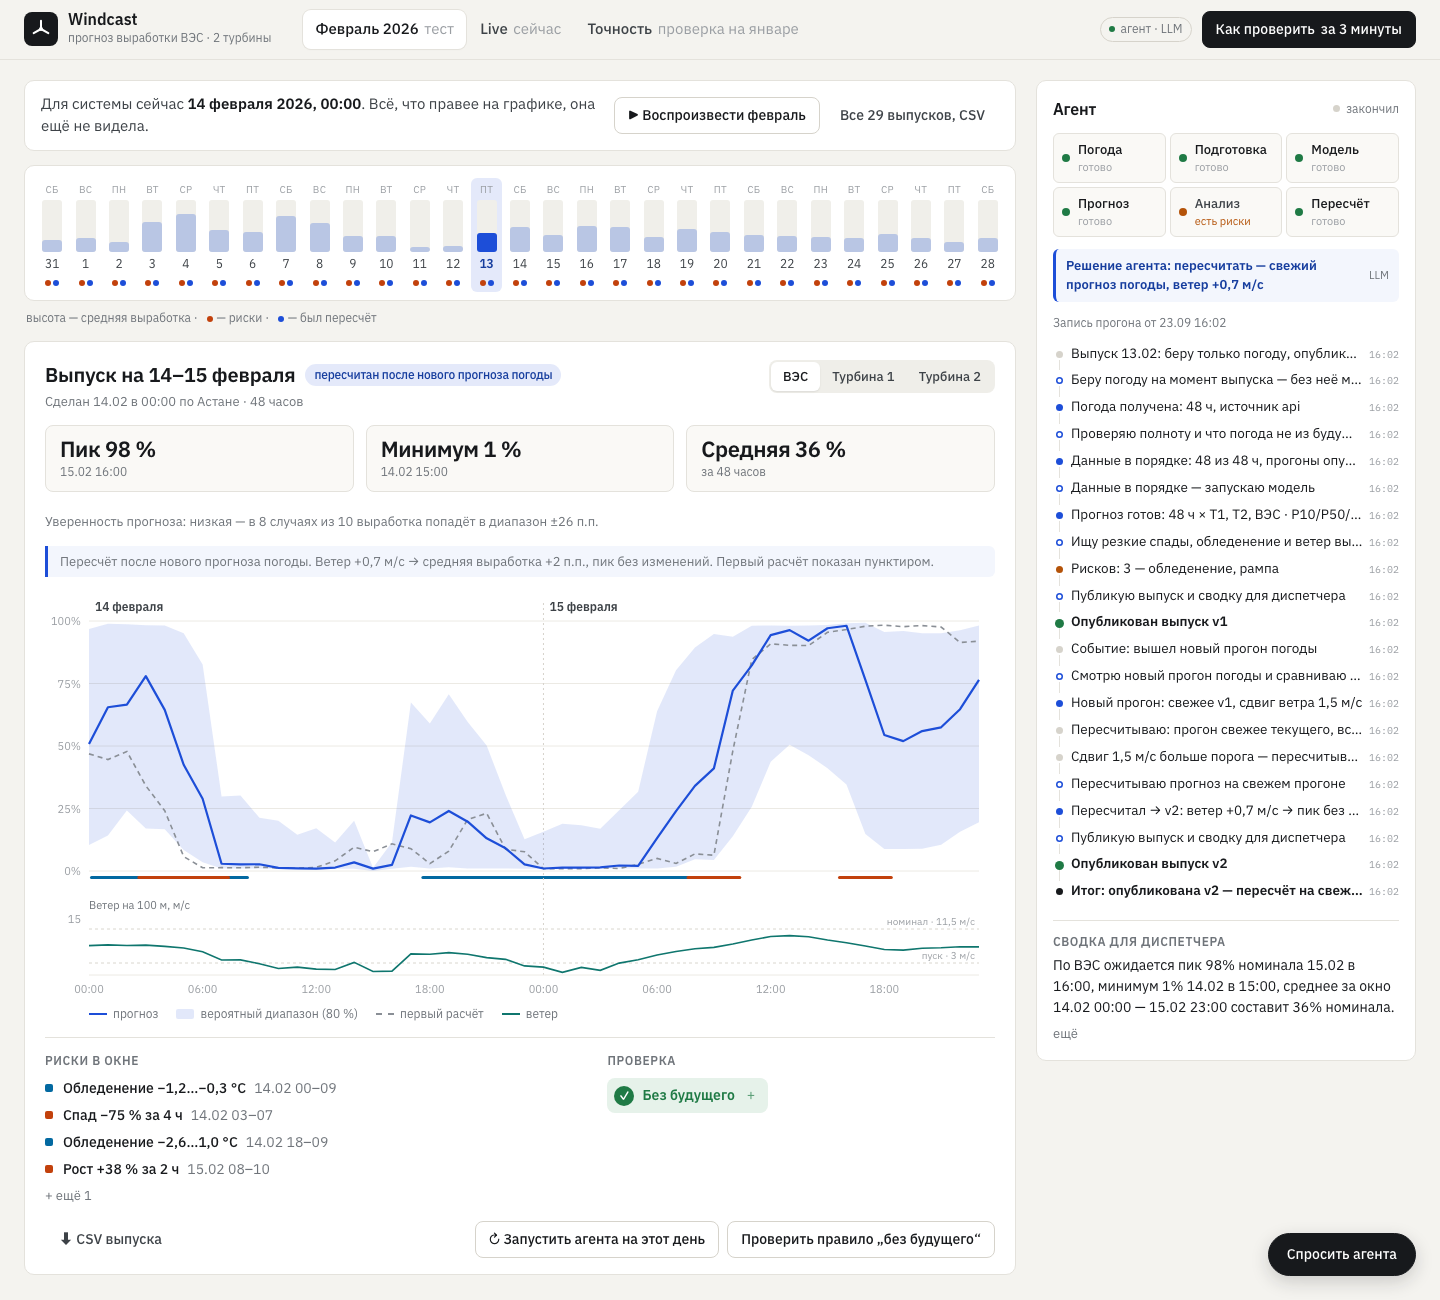Select day 7 bar in the timeline
Image resolution: width=1440 pixels, height=1300 pixels.
pyautogui.click(x=286, y=235)
